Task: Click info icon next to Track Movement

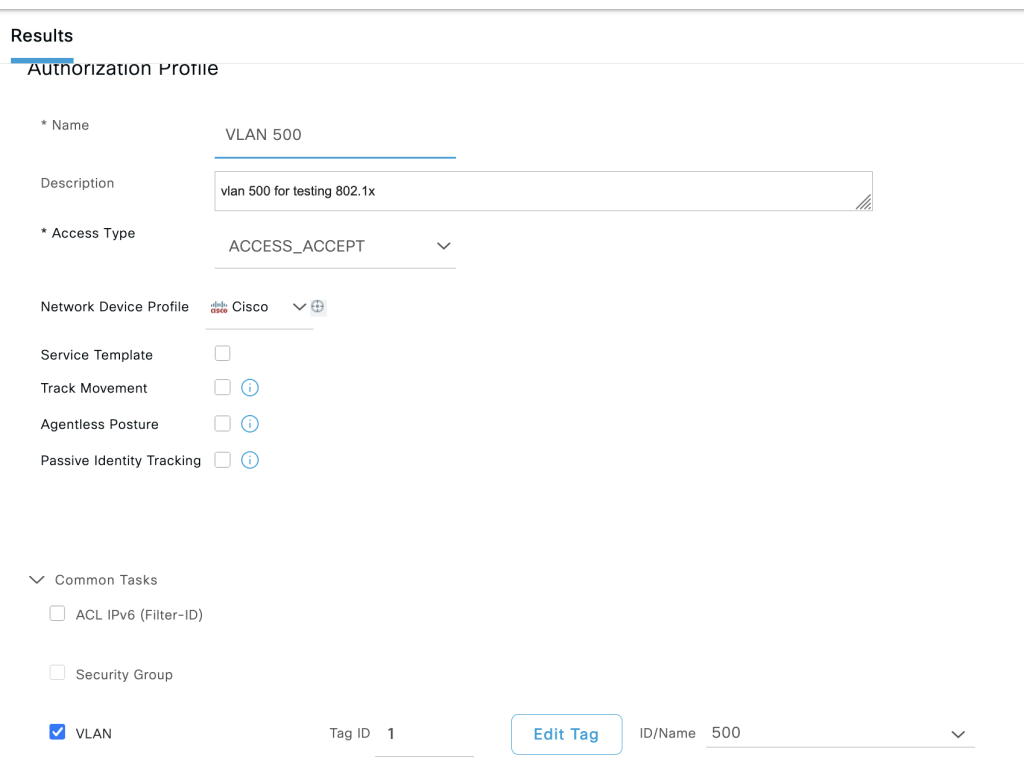Action: (250, 388)
